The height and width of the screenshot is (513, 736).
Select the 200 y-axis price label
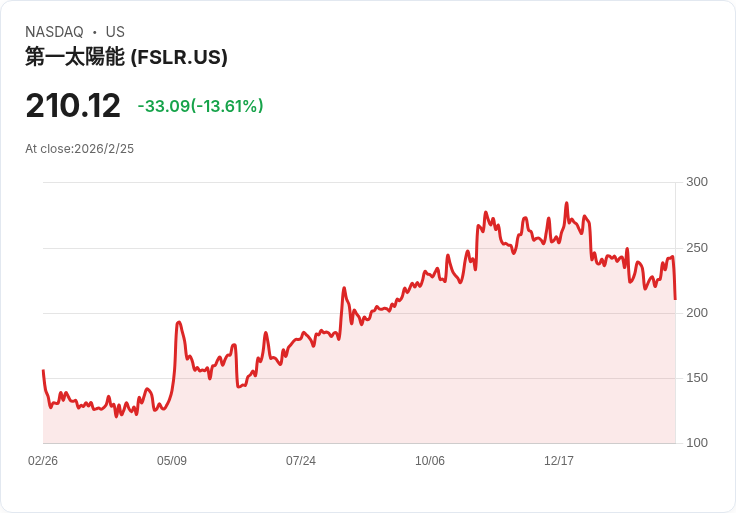pyautogui.click(x=696, y=313)
